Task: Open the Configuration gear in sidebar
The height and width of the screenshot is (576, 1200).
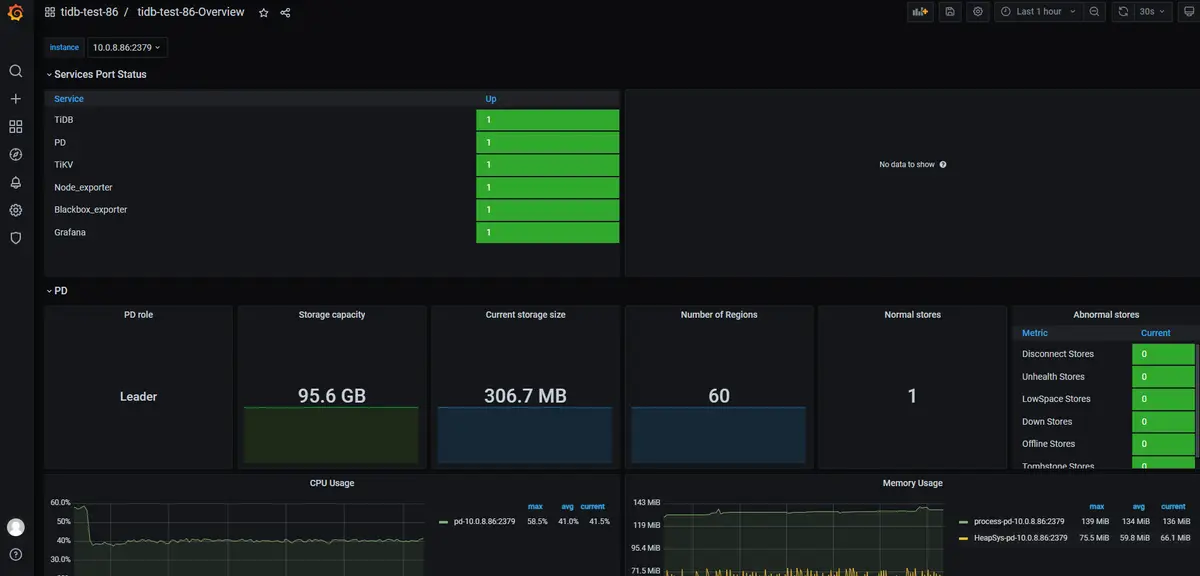Action: click(15, 210)
